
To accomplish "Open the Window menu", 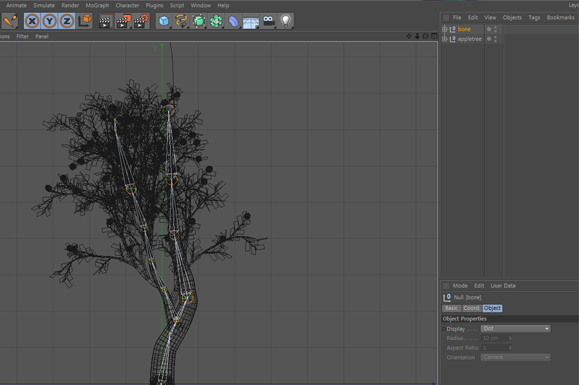I will click(201, 5).
